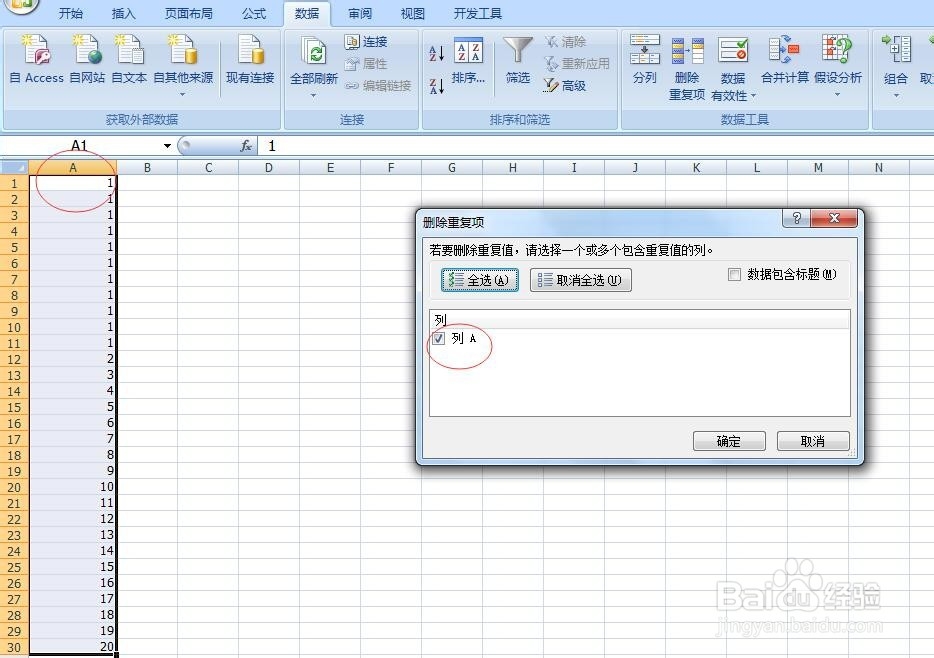Check the 数据包含标题 checkbox
Image resolution: width=934 pixels, height=658 pixels.
pos(735,273)
